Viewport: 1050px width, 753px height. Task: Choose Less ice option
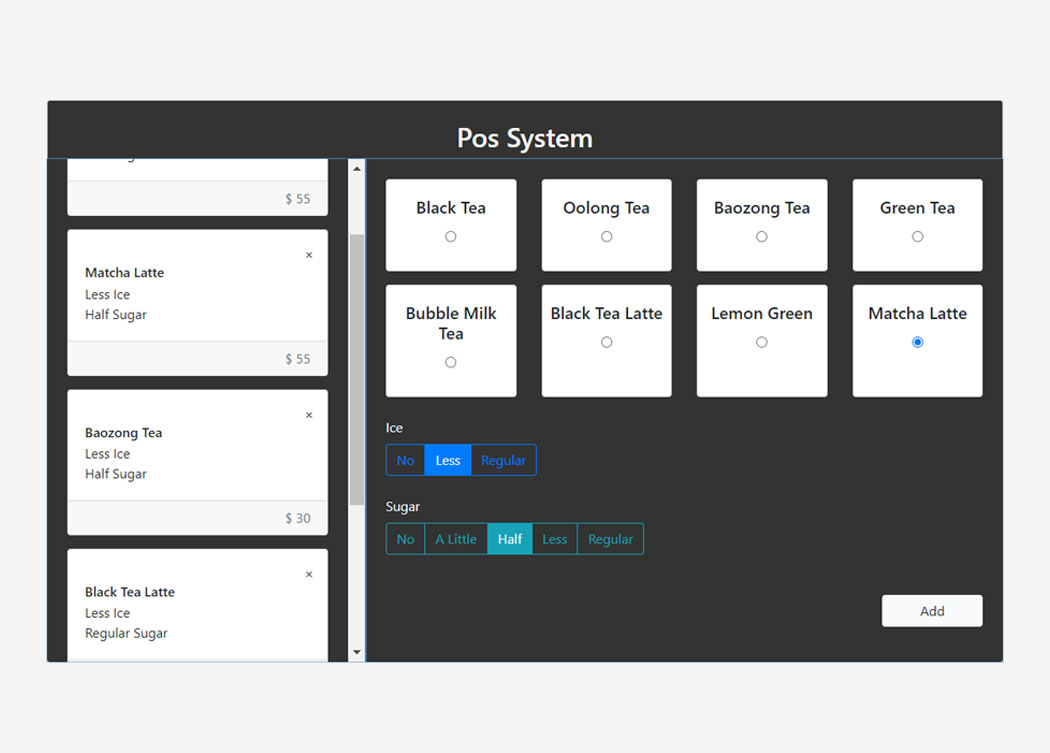pos(448,460)
